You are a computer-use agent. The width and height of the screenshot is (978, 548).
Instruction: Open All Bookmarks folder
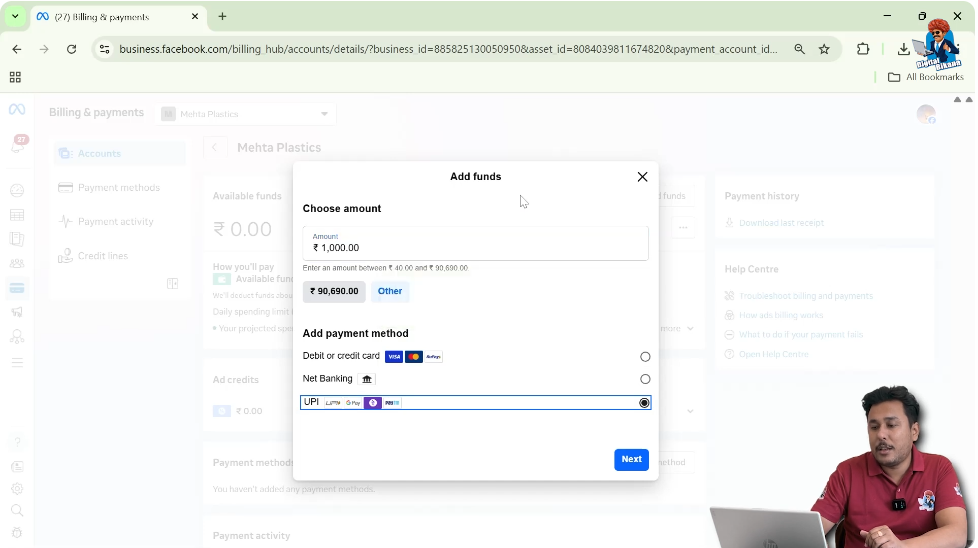click(926, 77)
